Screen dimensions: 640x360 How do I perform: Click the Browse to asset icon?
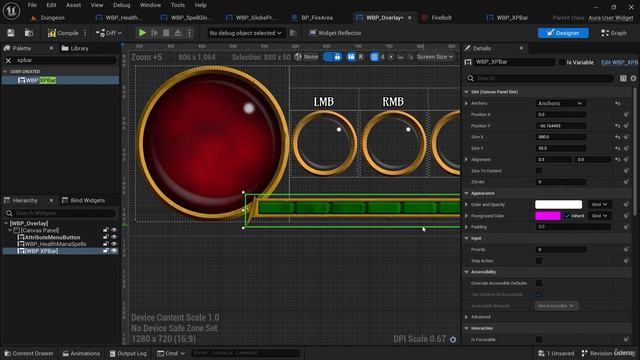point(29,33)
